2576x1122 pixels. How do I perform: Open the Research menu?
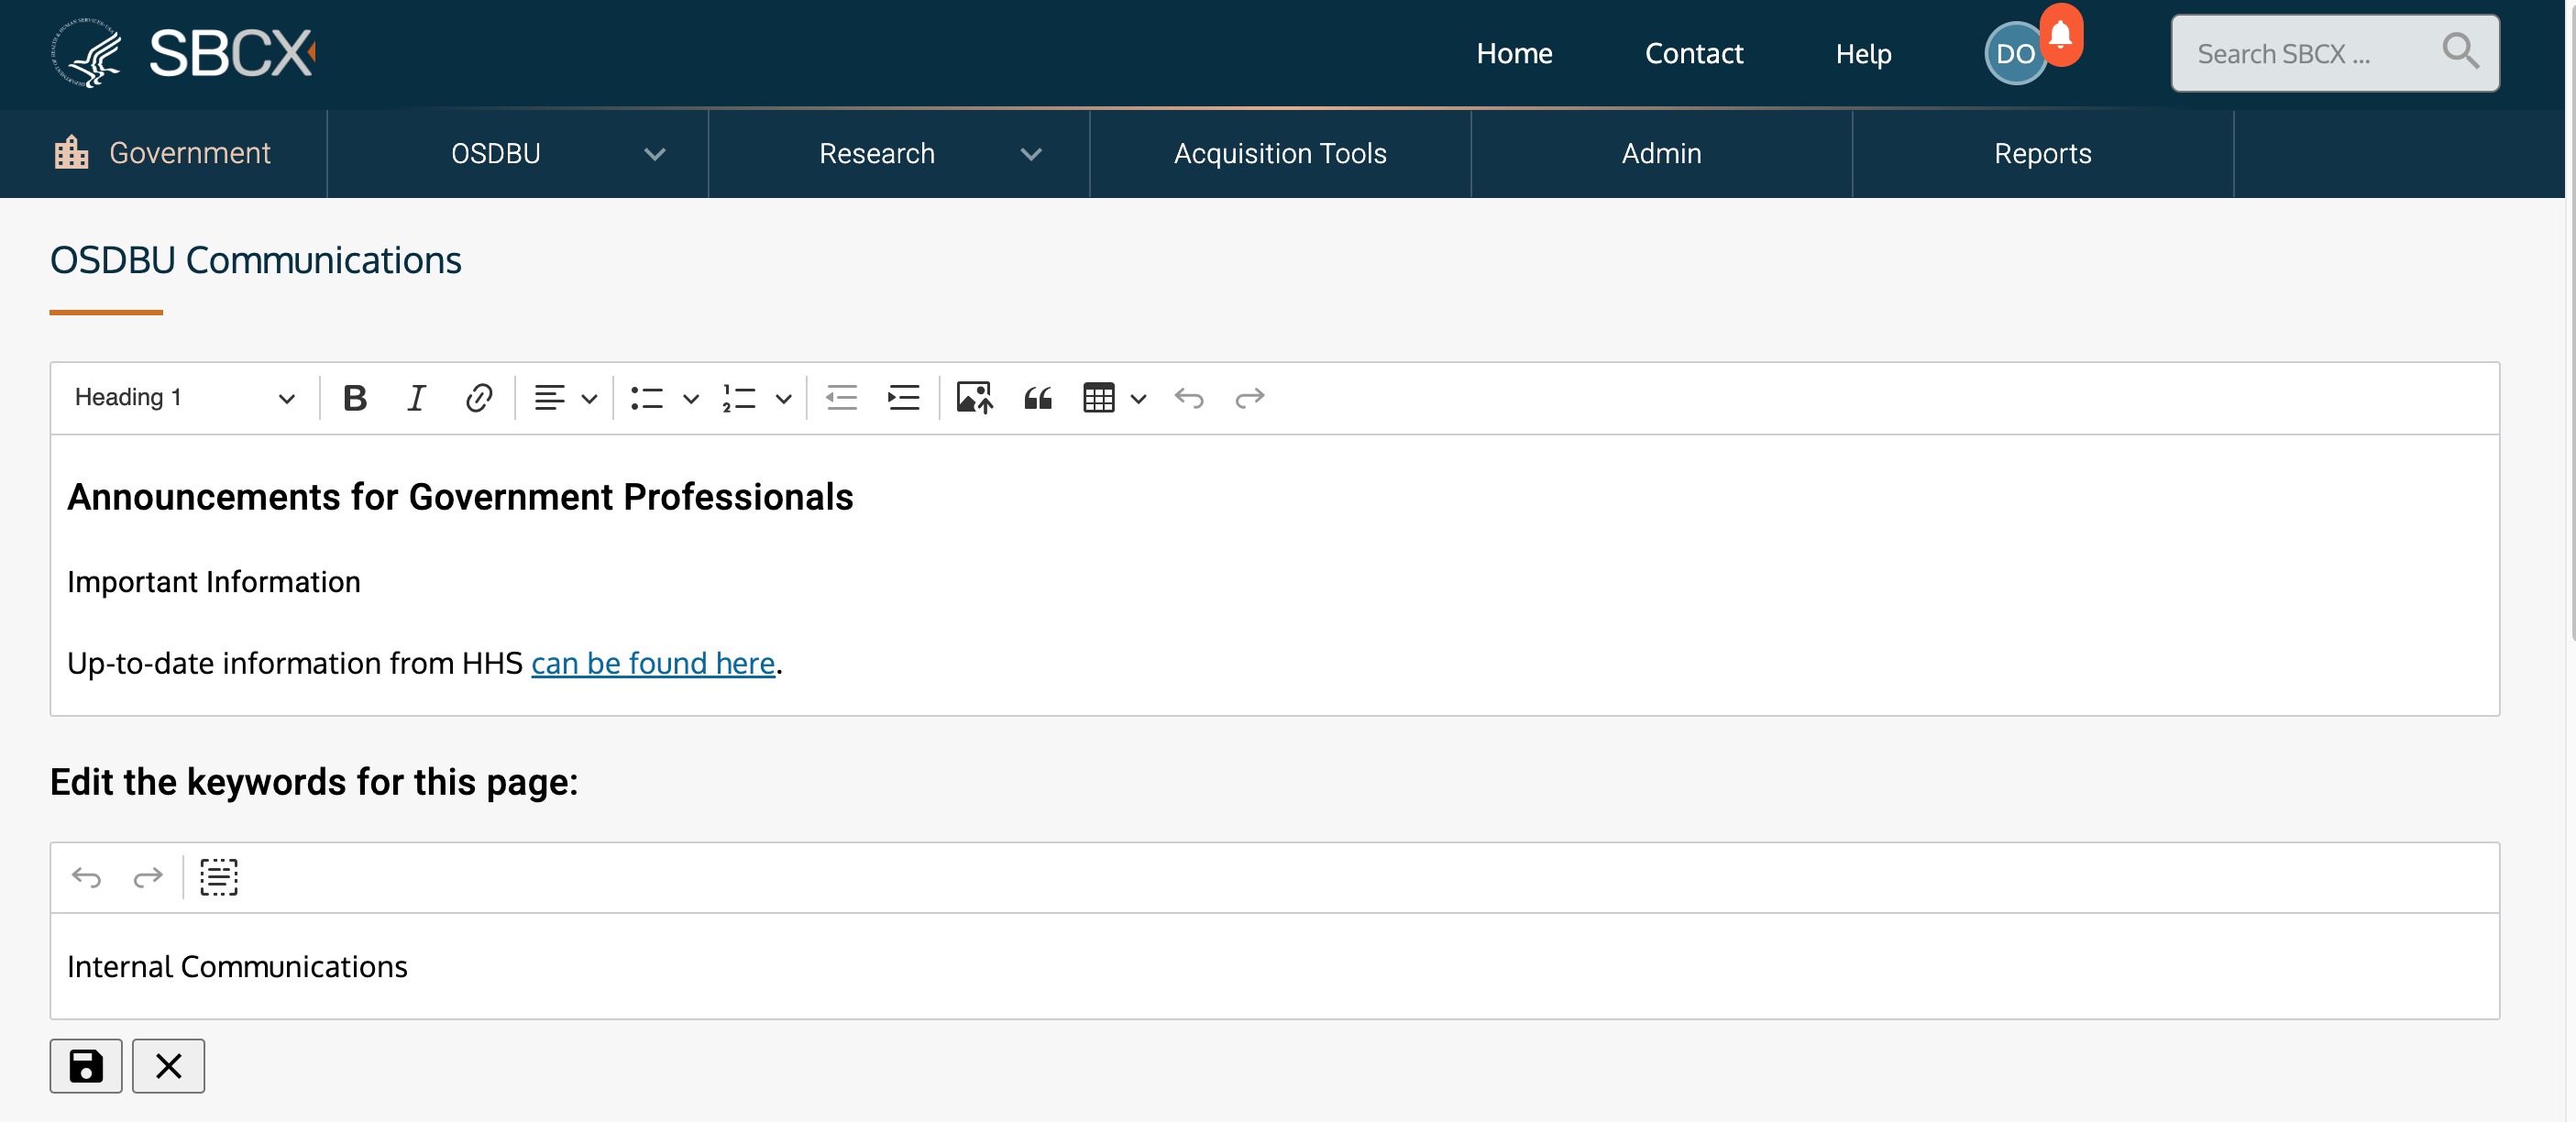point(877,153)
